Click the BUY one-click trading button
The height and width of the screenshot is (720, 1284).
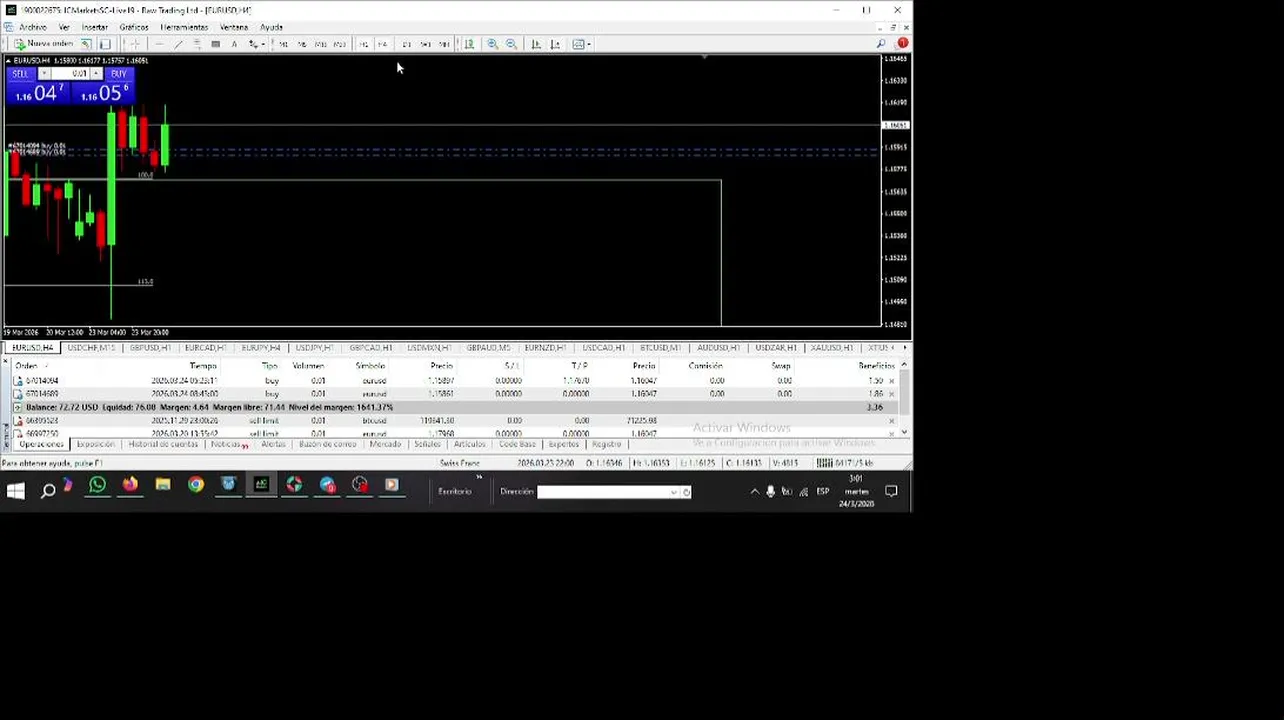click(x=118, y=74)
